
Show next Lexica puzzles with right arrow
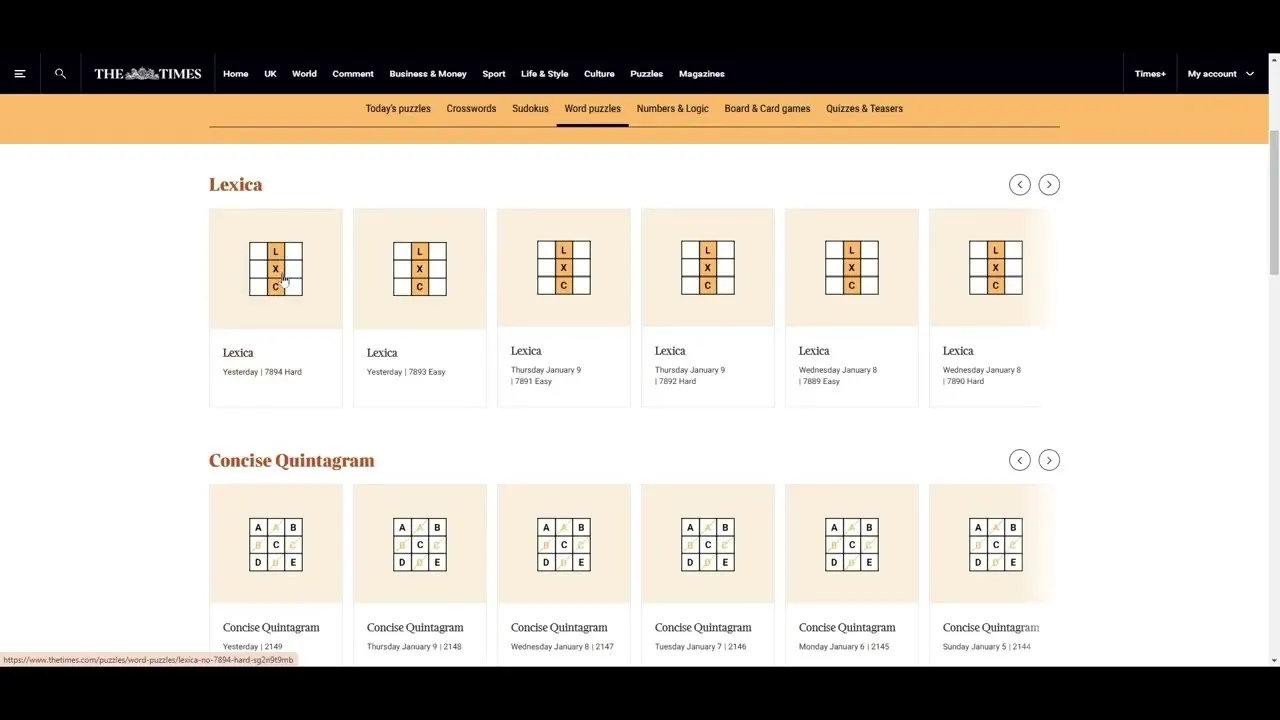tap(1049, 184)
